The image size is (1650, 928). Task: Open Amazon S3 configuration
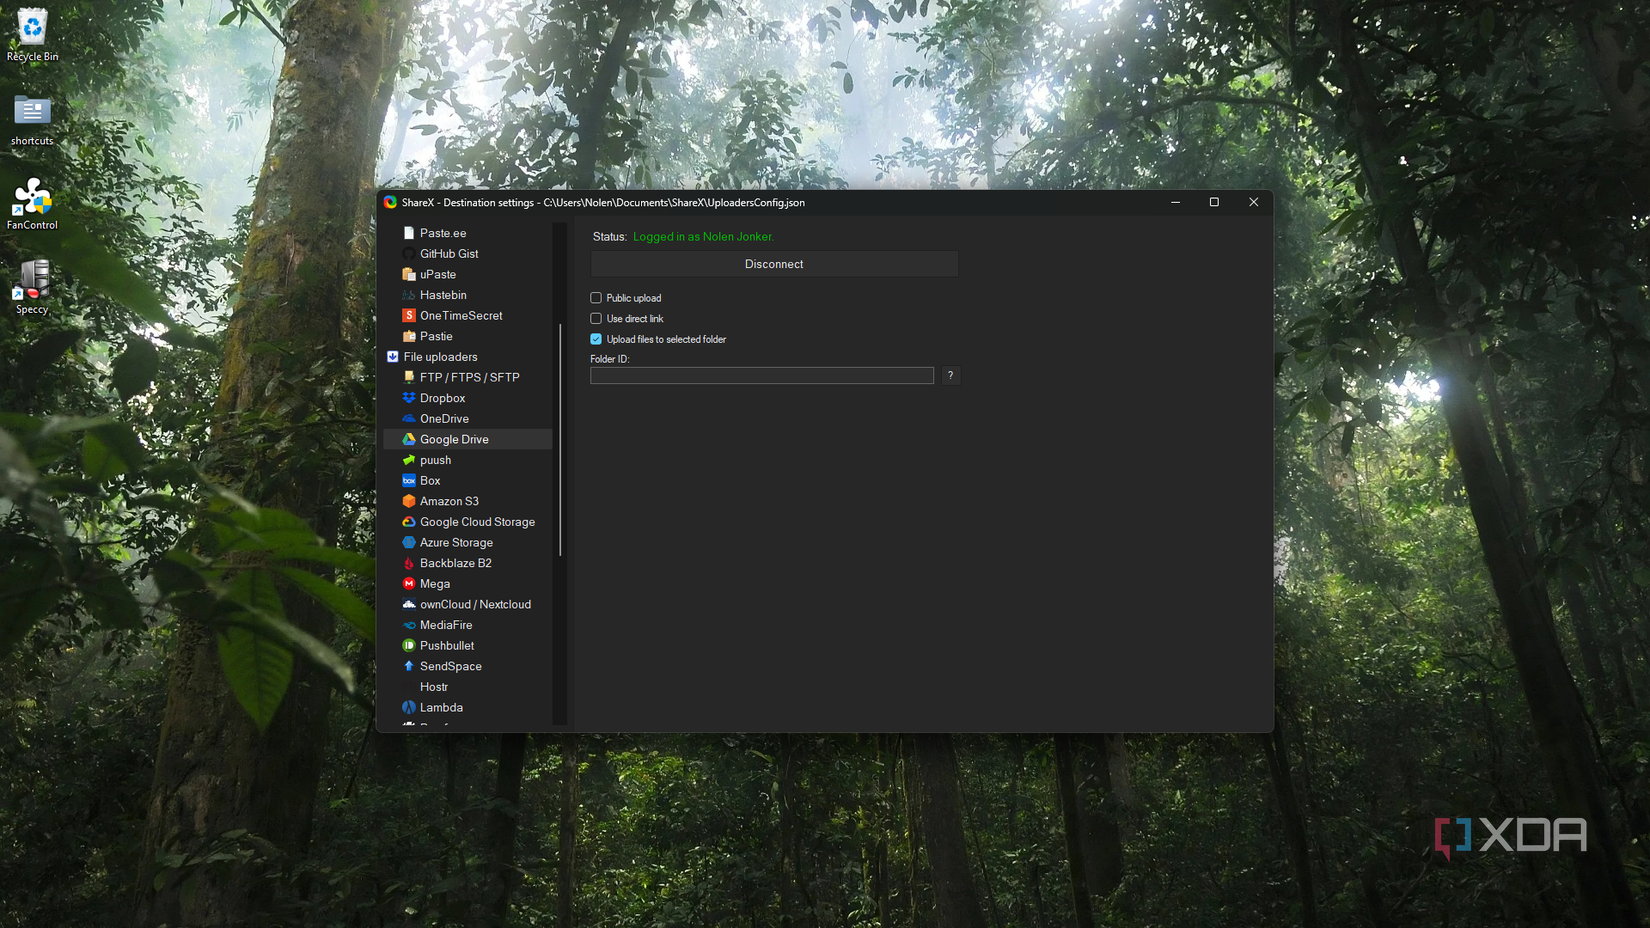(449, 501)
